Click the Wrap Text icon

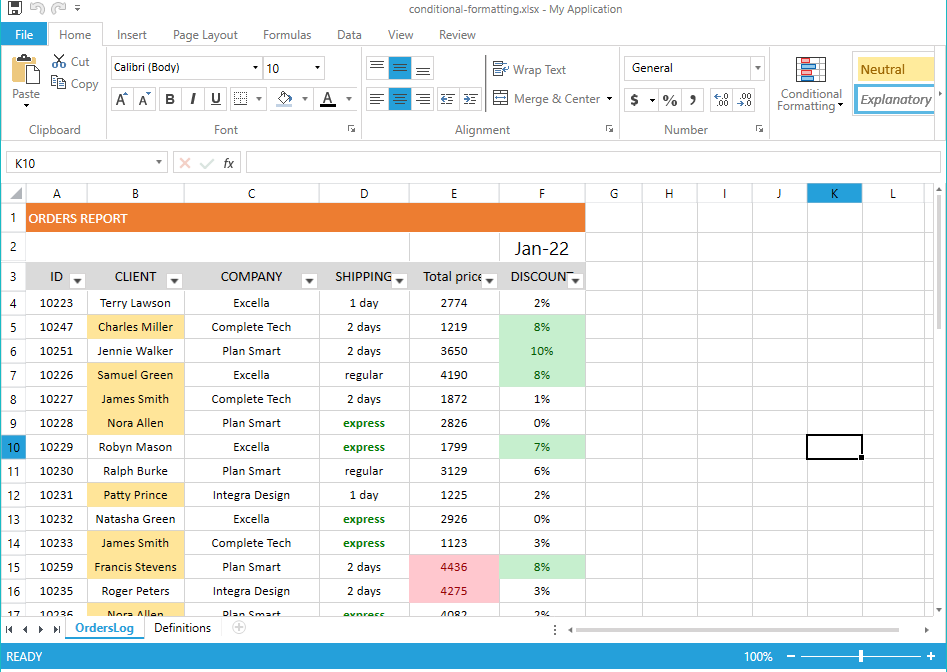(500, 70)
